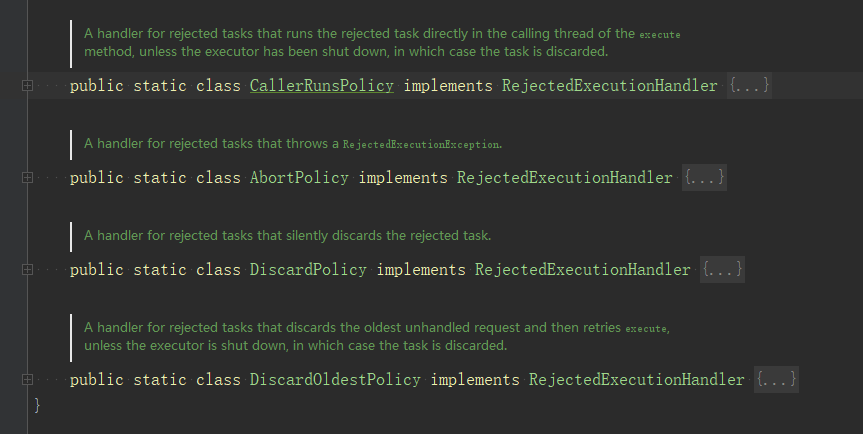The width and height of the screenshot is (863, 434).
Task: Open the CallerRunsPolicy class name link
Action: [321, 86]
